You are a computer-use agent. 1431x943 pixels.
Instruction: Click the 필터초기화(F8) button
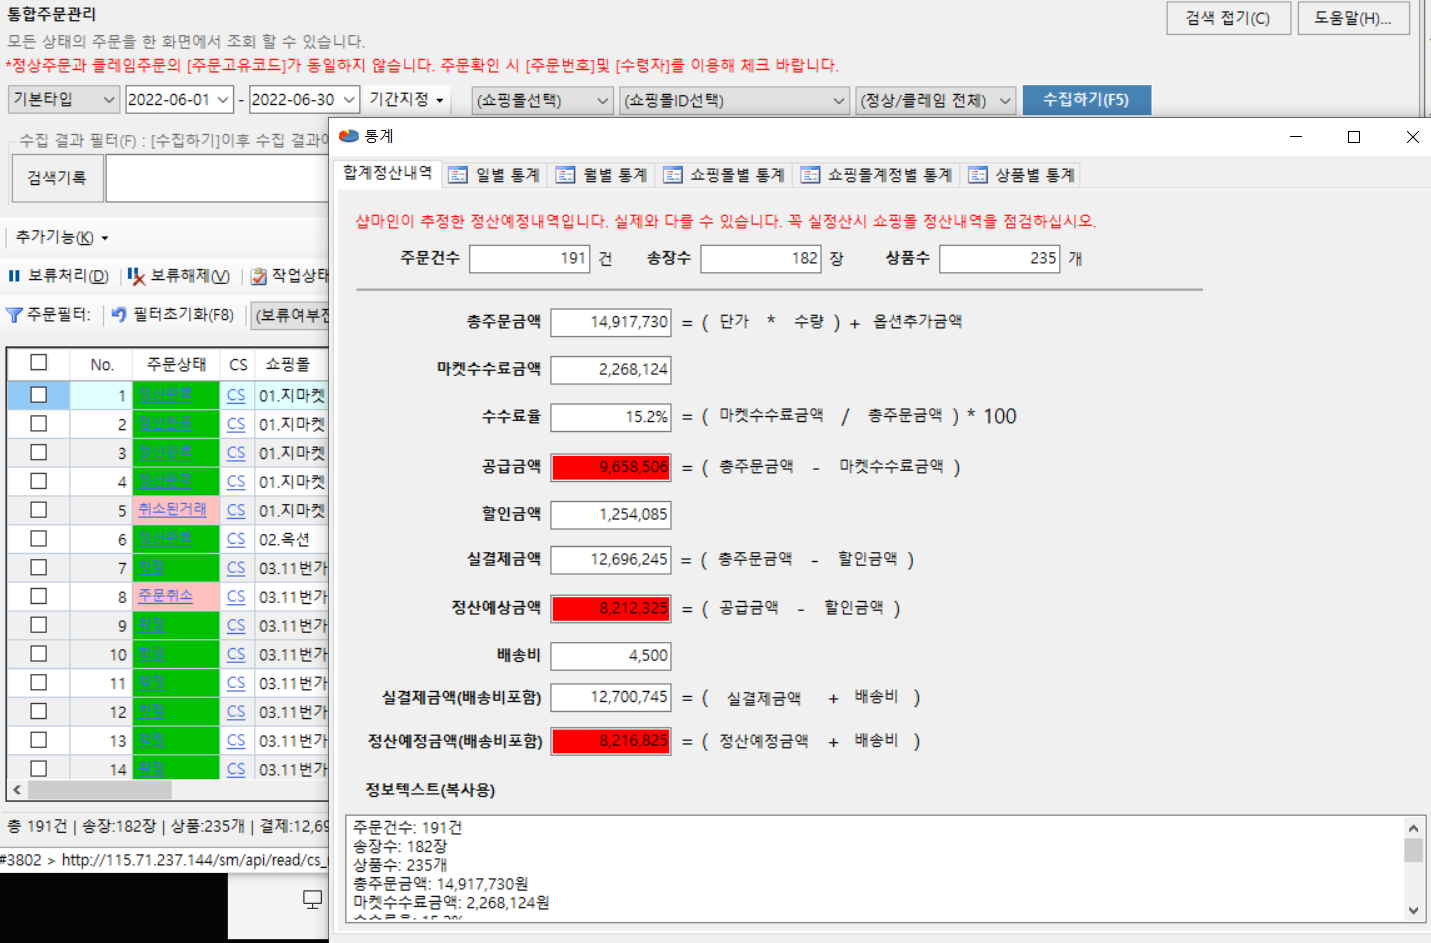(x=173, y=315)
